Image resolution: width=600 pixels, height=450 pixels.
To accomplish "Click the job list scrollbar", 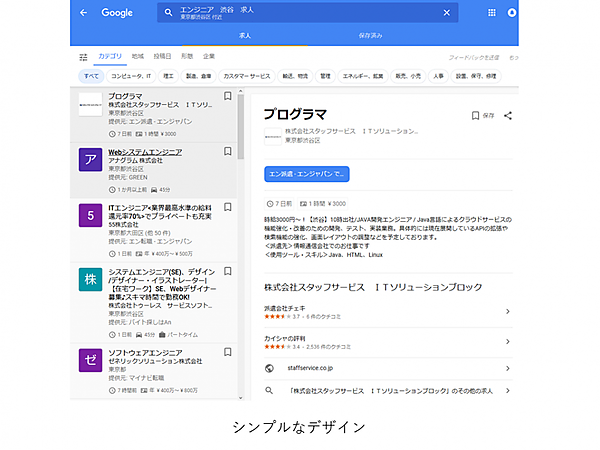I will [x=240, y=125].
